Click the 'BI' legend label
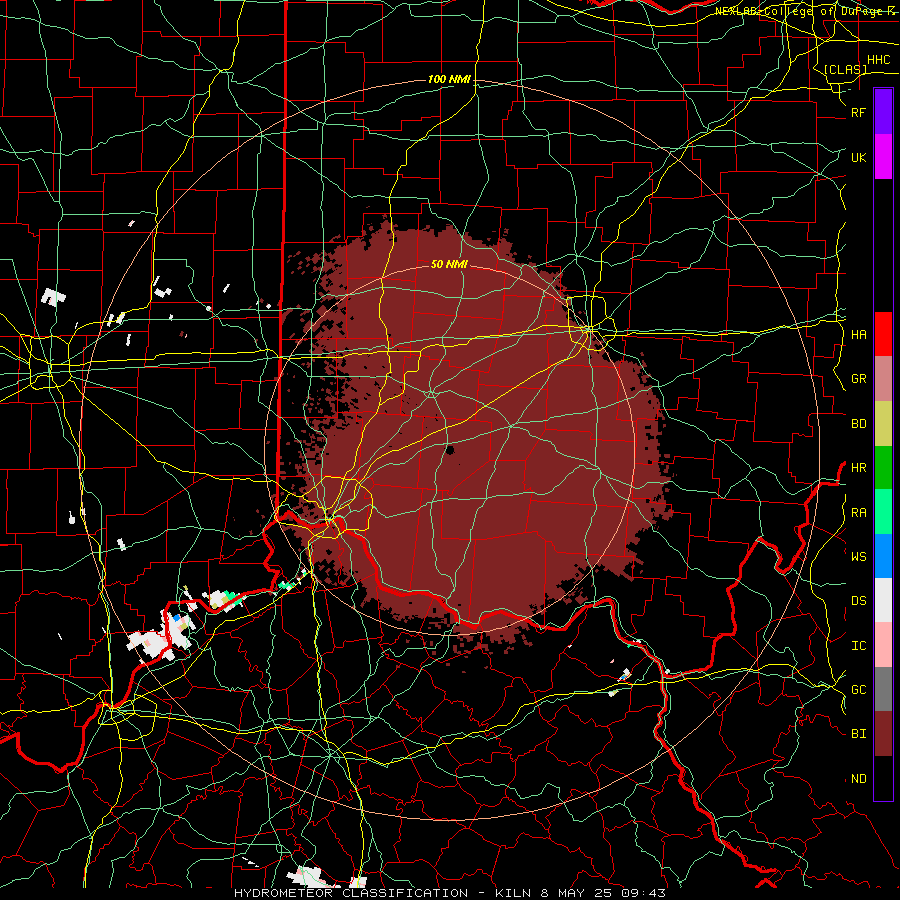 tap(859, 734)
